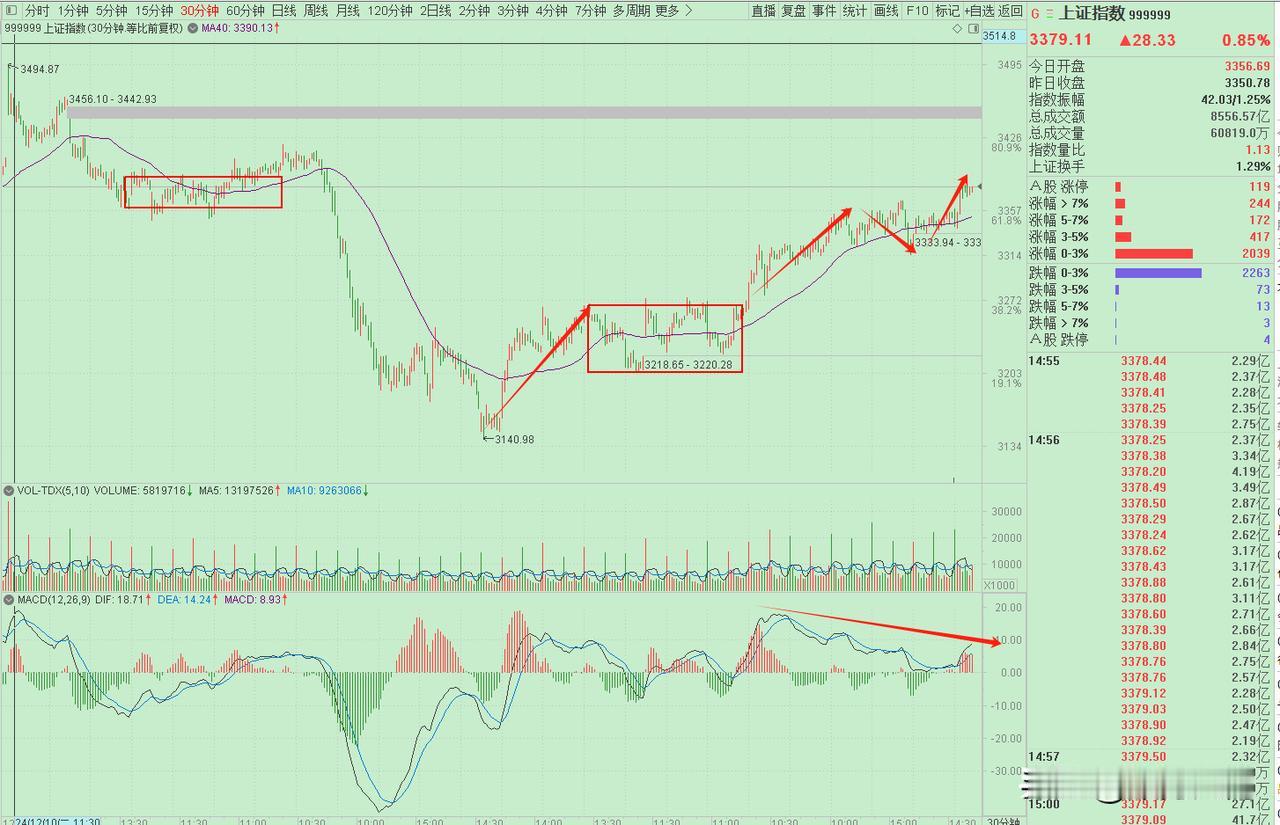1280x825 pixels.
Task: Select the active 30分钟 period
Action: point(200,10)
